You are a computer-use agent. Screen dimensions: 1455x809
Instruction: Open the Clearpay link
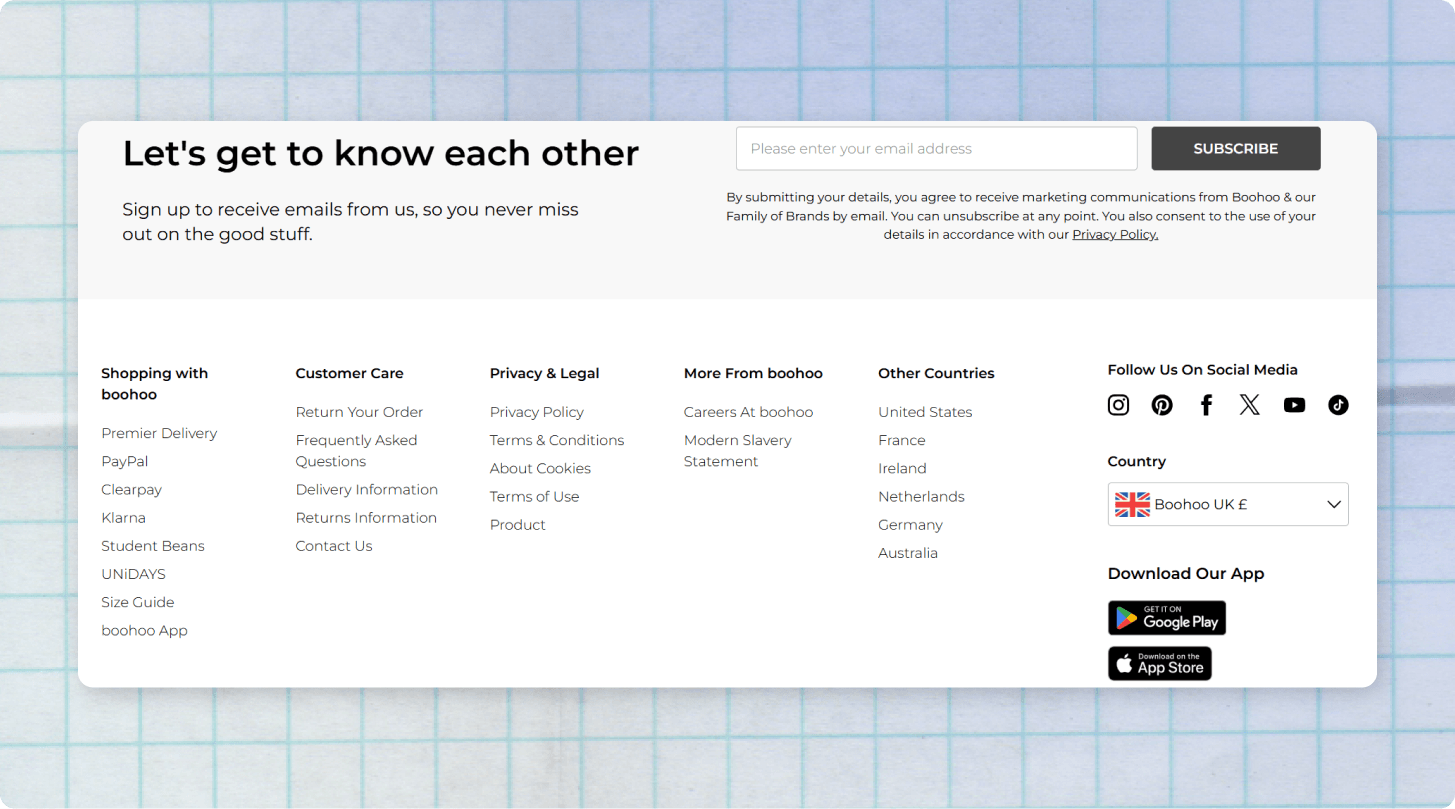click(131, 489)
